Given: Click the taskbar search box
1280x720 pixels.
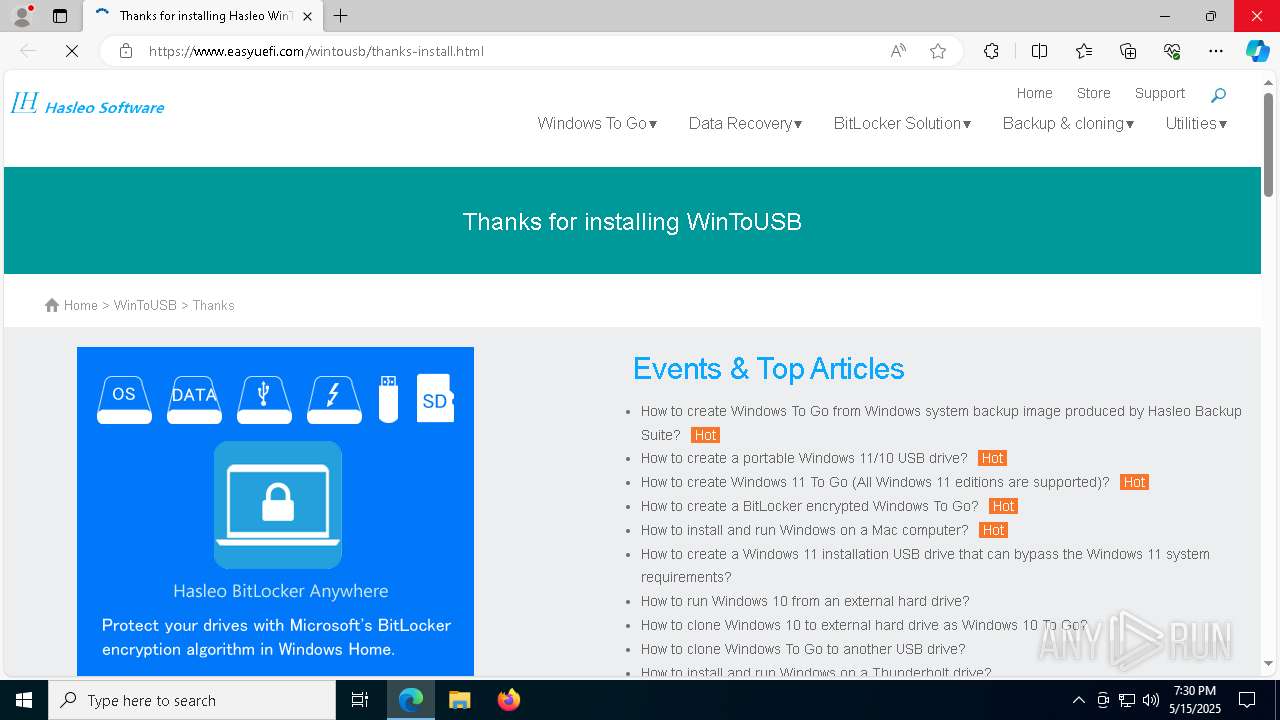Looking at the screenshot, I should point(192,700).
